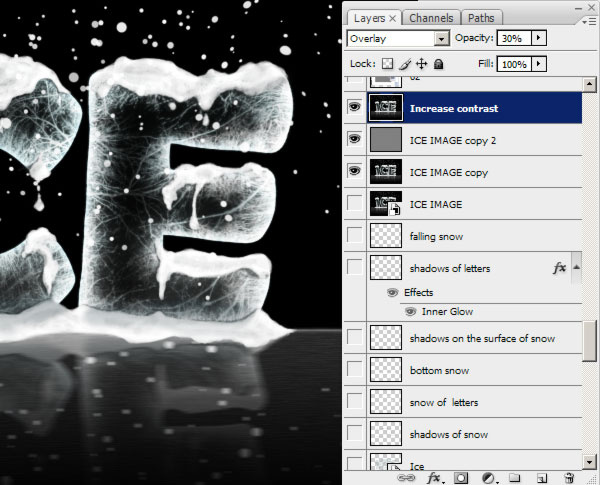This screenshot has height=485, width=600.
Task: Open the layer style fx menu
Action: click(x=435, y=478)
